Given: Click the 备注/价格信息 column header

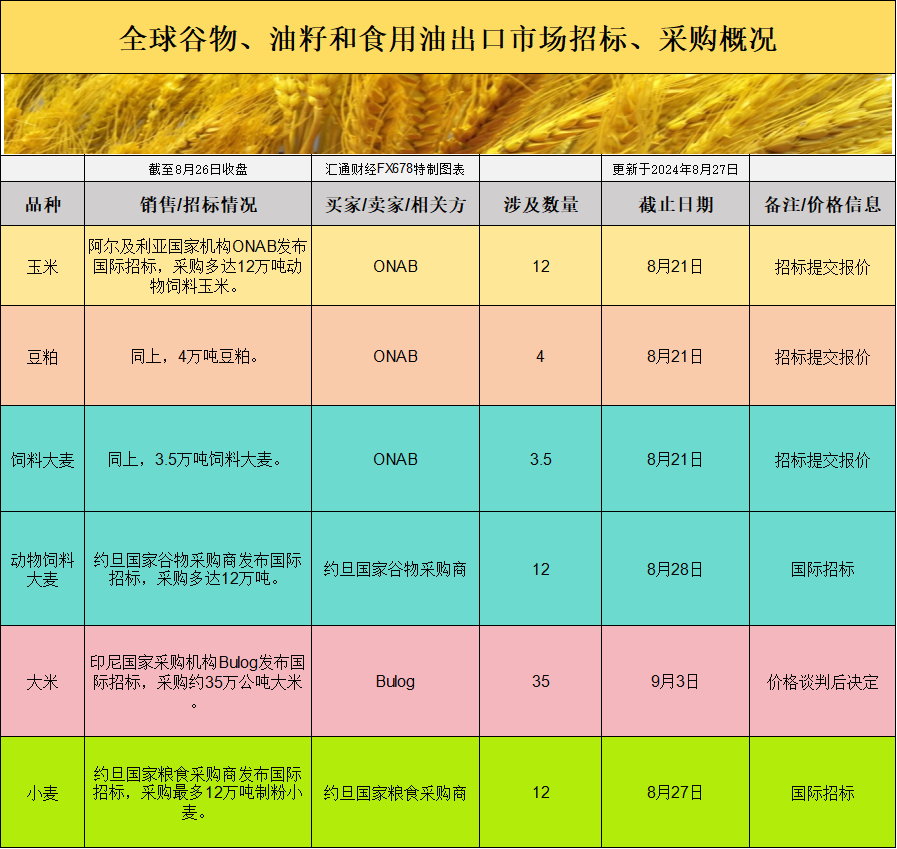Looking at the screenshot, I should pos(823,204).
